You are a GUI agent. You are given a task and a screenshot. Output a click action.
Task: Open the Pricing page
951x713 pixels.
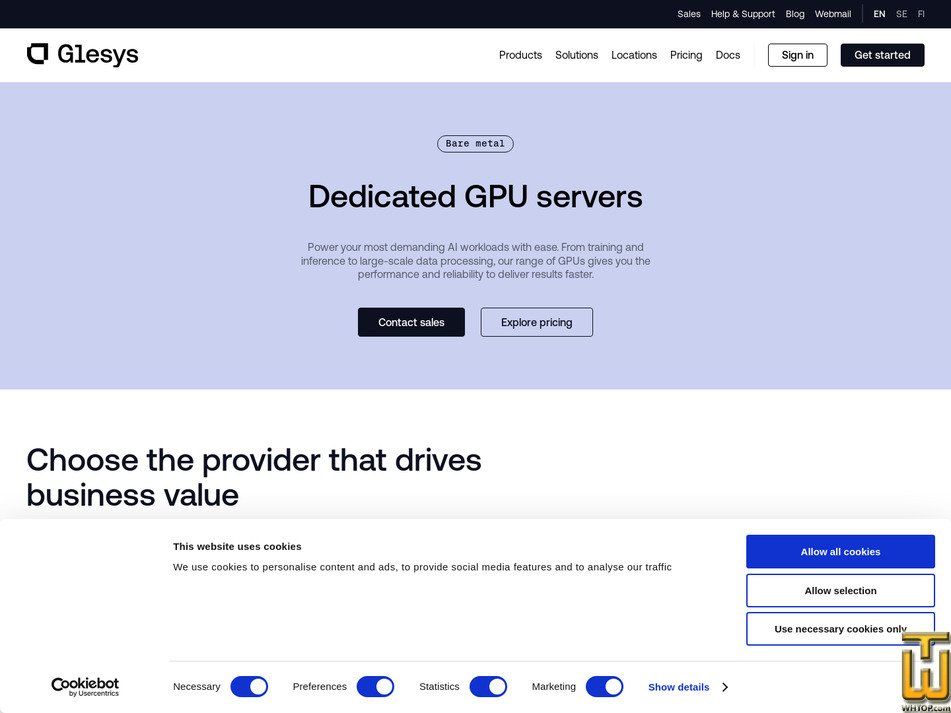pyautogui.click(x=686, y=55)
